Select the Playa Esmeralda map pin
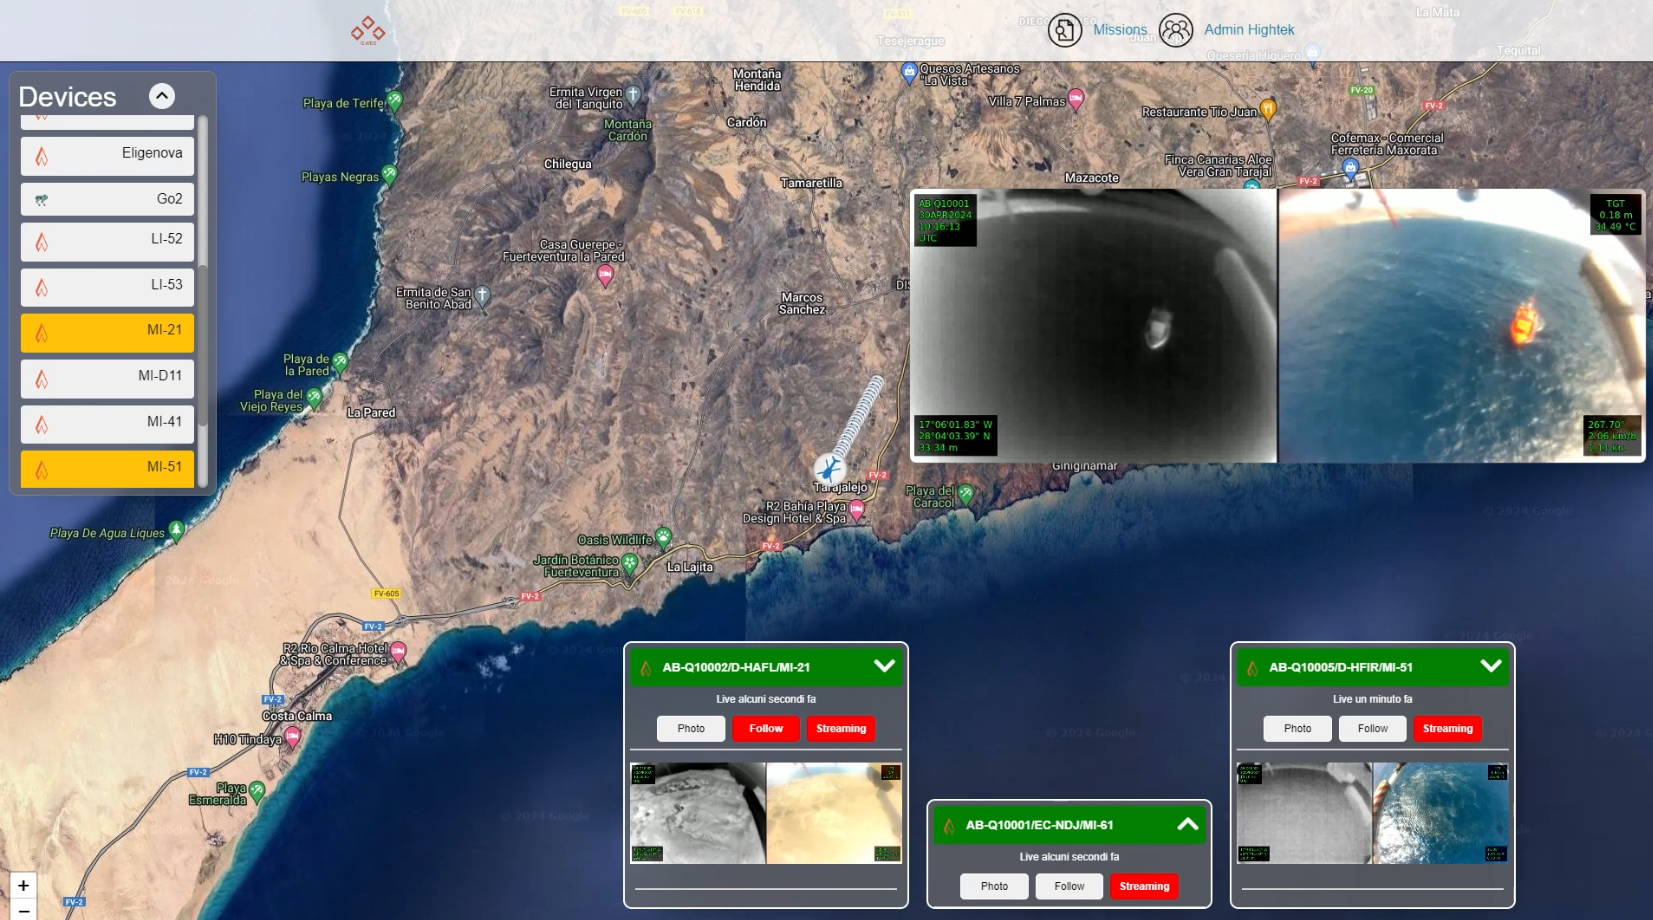The image size is (1653, 920). click(257, 791)
